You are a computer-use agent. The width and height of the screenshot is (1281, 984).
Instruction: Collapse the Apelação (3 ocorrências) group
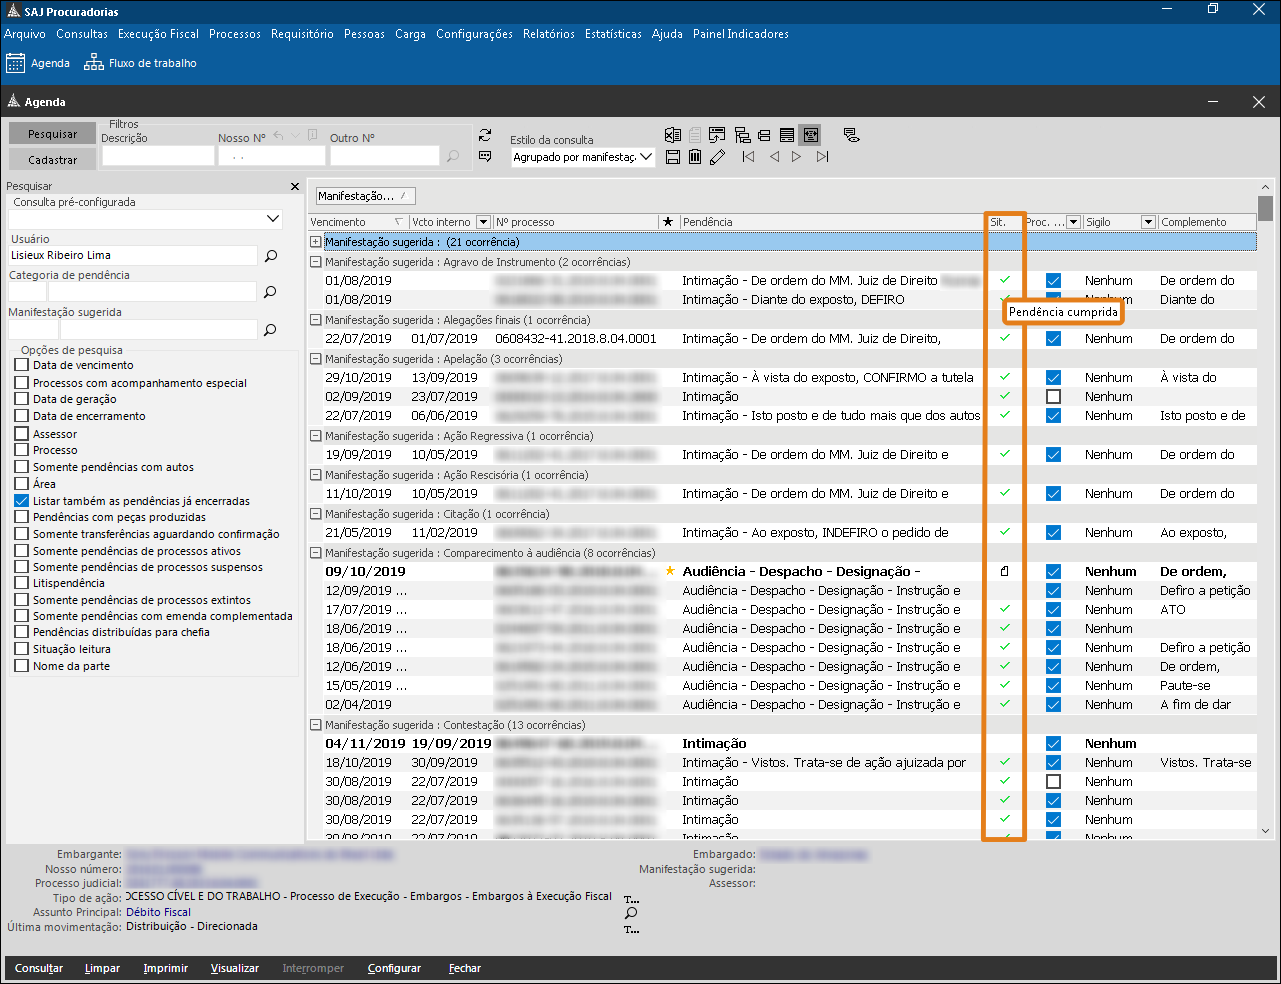click(316, 359)
